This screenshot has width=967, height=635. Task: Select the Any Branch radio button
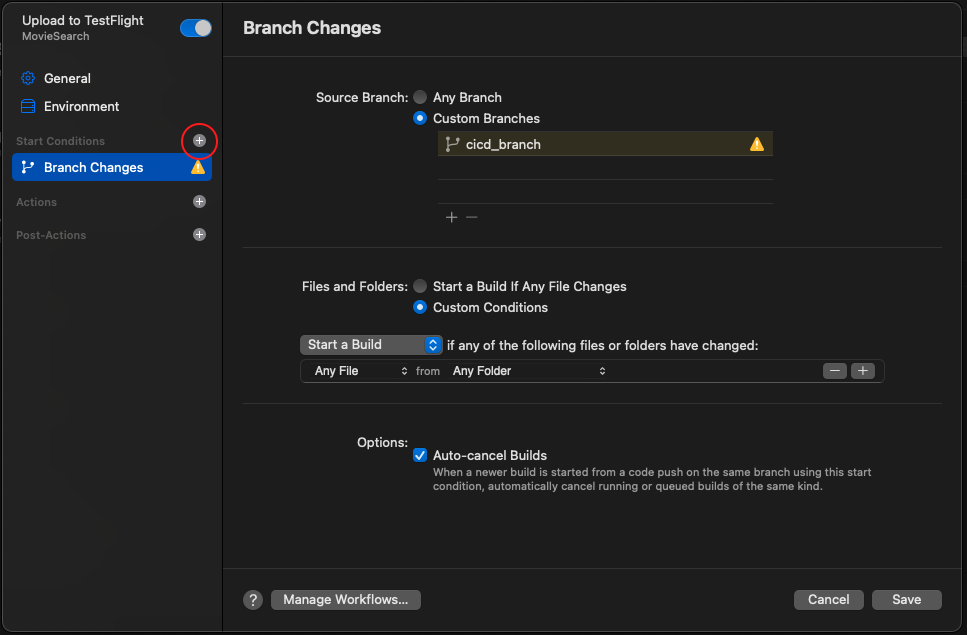[420, 97]
